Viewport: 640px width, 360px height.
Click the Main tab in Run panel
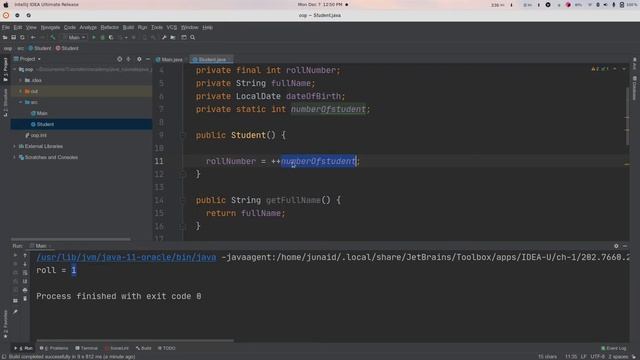pos(40,246)
